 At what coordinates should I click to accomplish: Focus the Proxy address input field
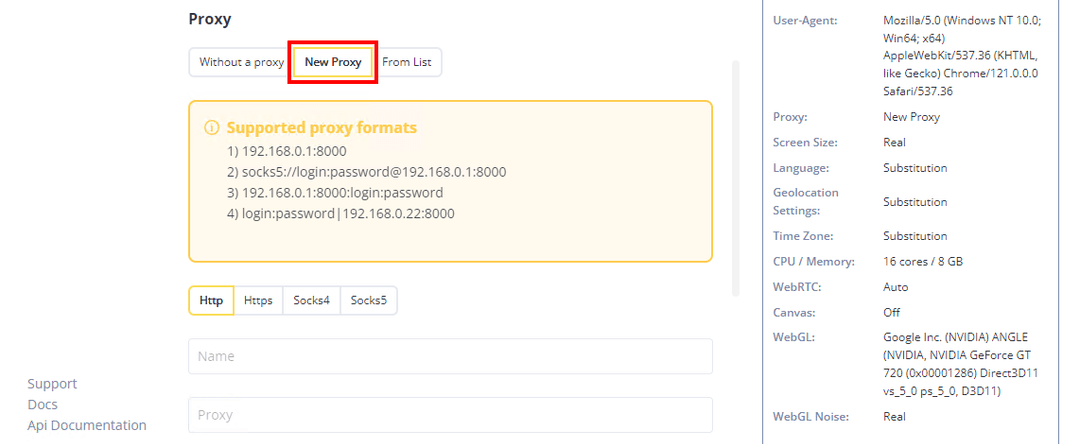(x=450, y=415)
